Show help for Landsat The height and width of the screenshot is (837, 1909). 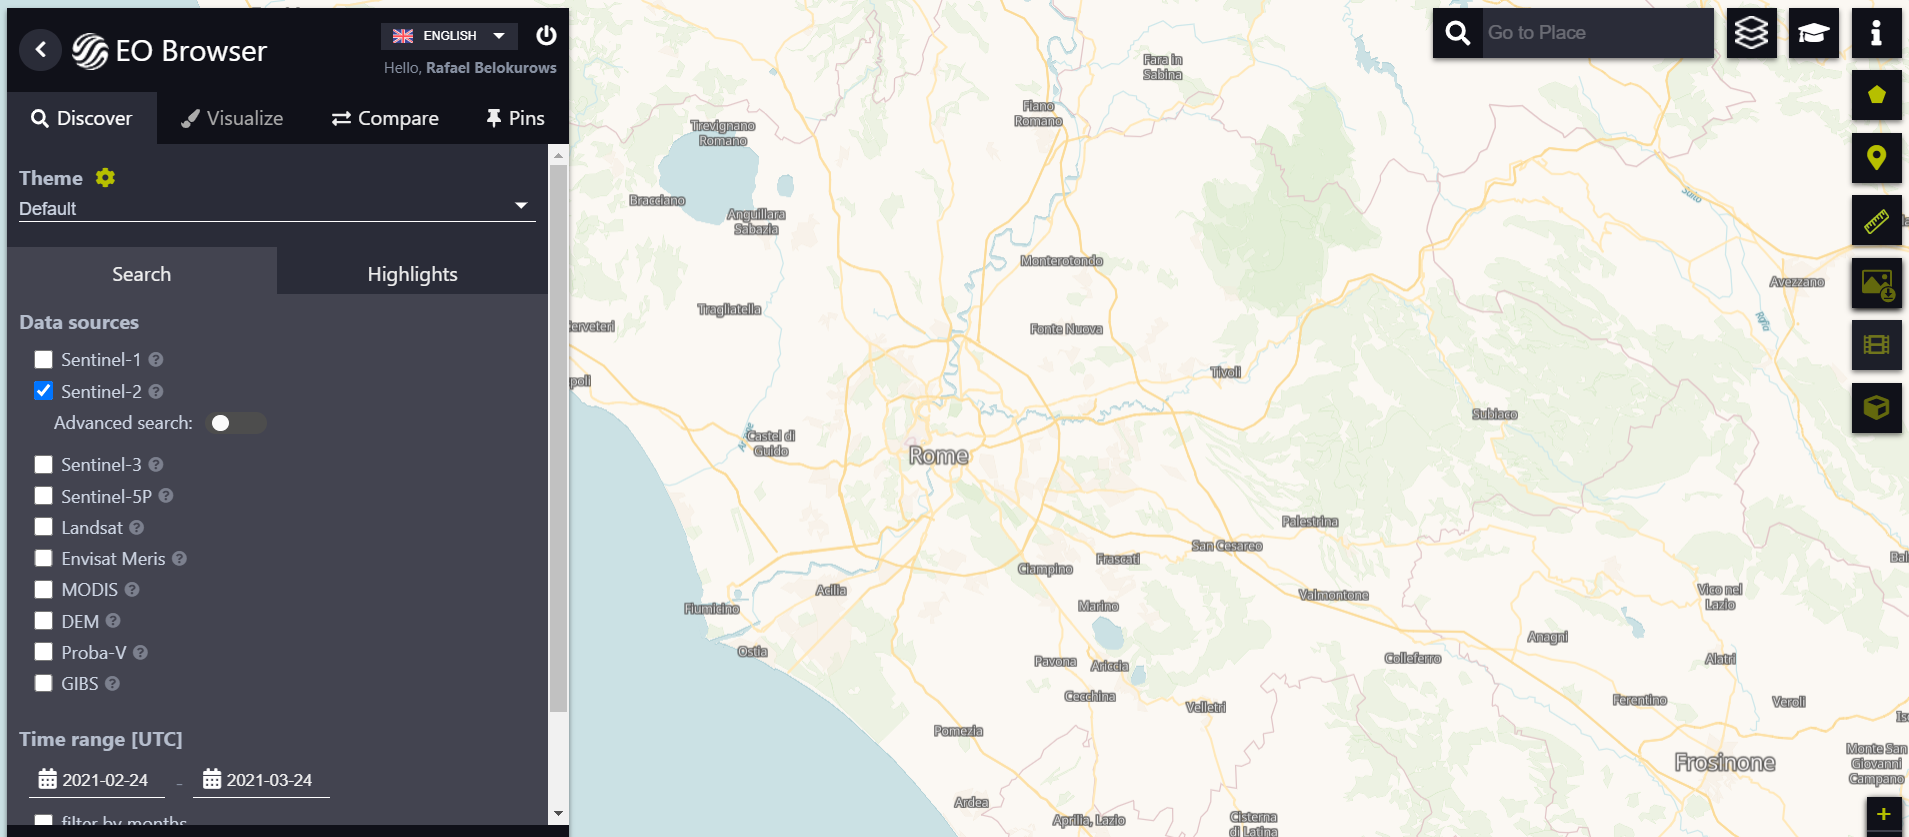click(x=137, y=527)
